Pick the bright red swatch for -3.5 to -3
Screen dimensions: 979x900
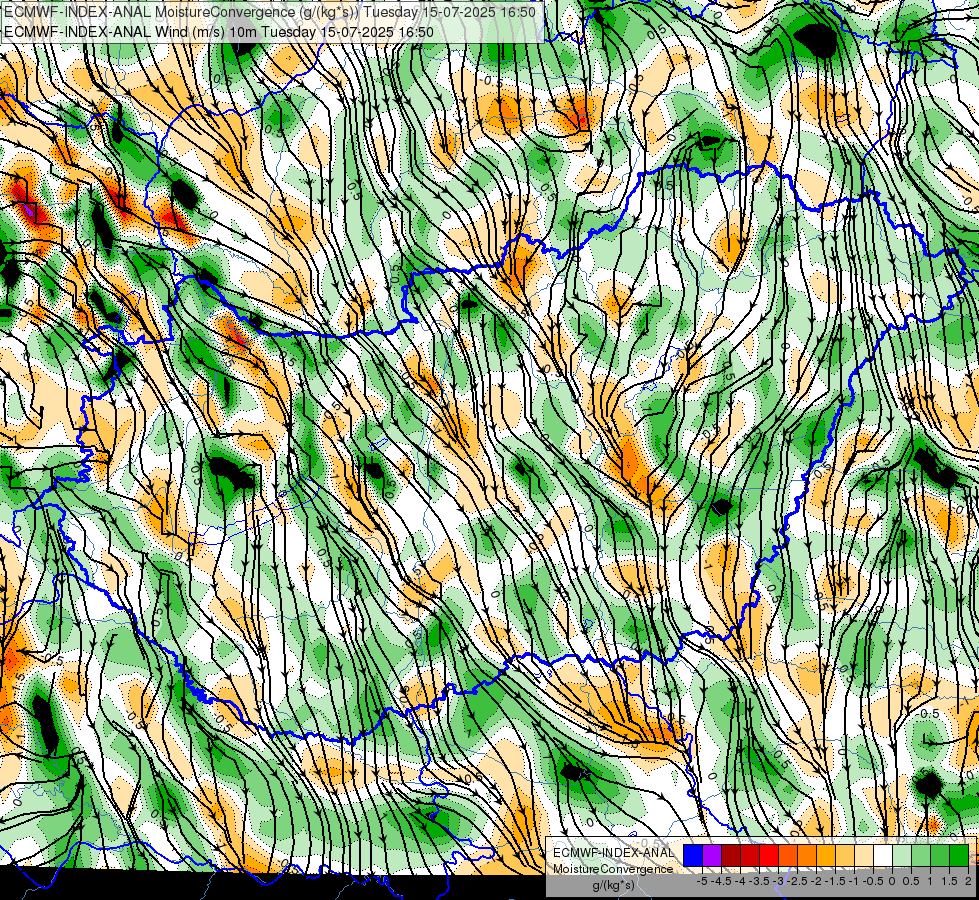[769, 855]
